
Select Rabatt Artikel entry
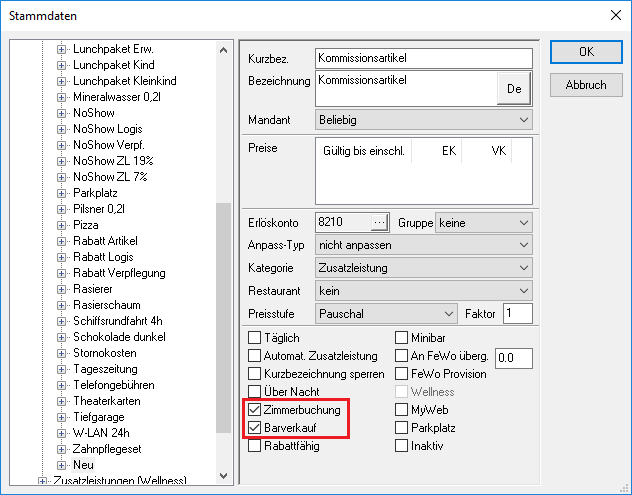pyautogui.click(x=105, y=241)
